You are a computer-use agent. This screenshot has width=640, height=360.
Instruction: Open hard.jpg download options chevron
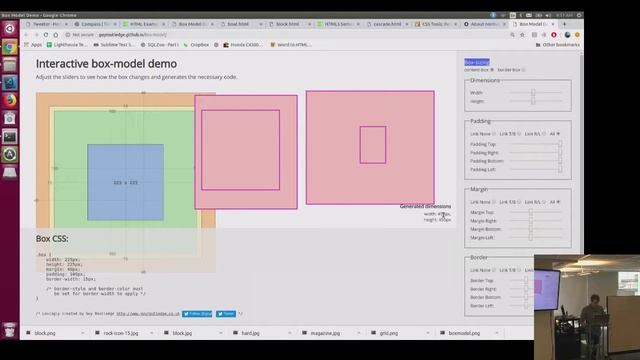click(x=289, y=333)
